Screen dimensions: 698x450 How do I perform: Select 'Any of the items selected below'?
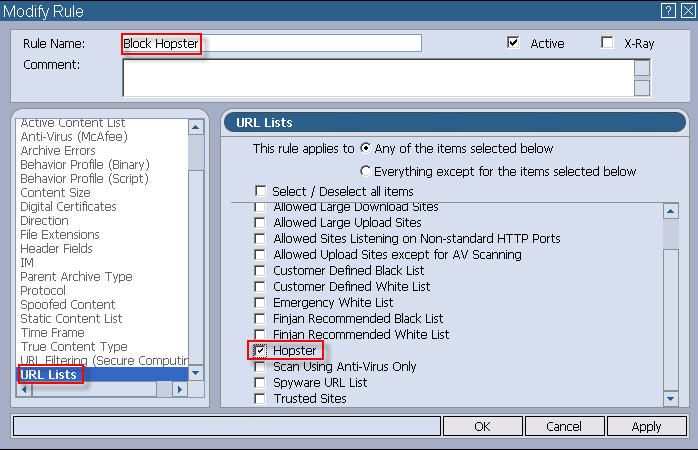[366, 148]
